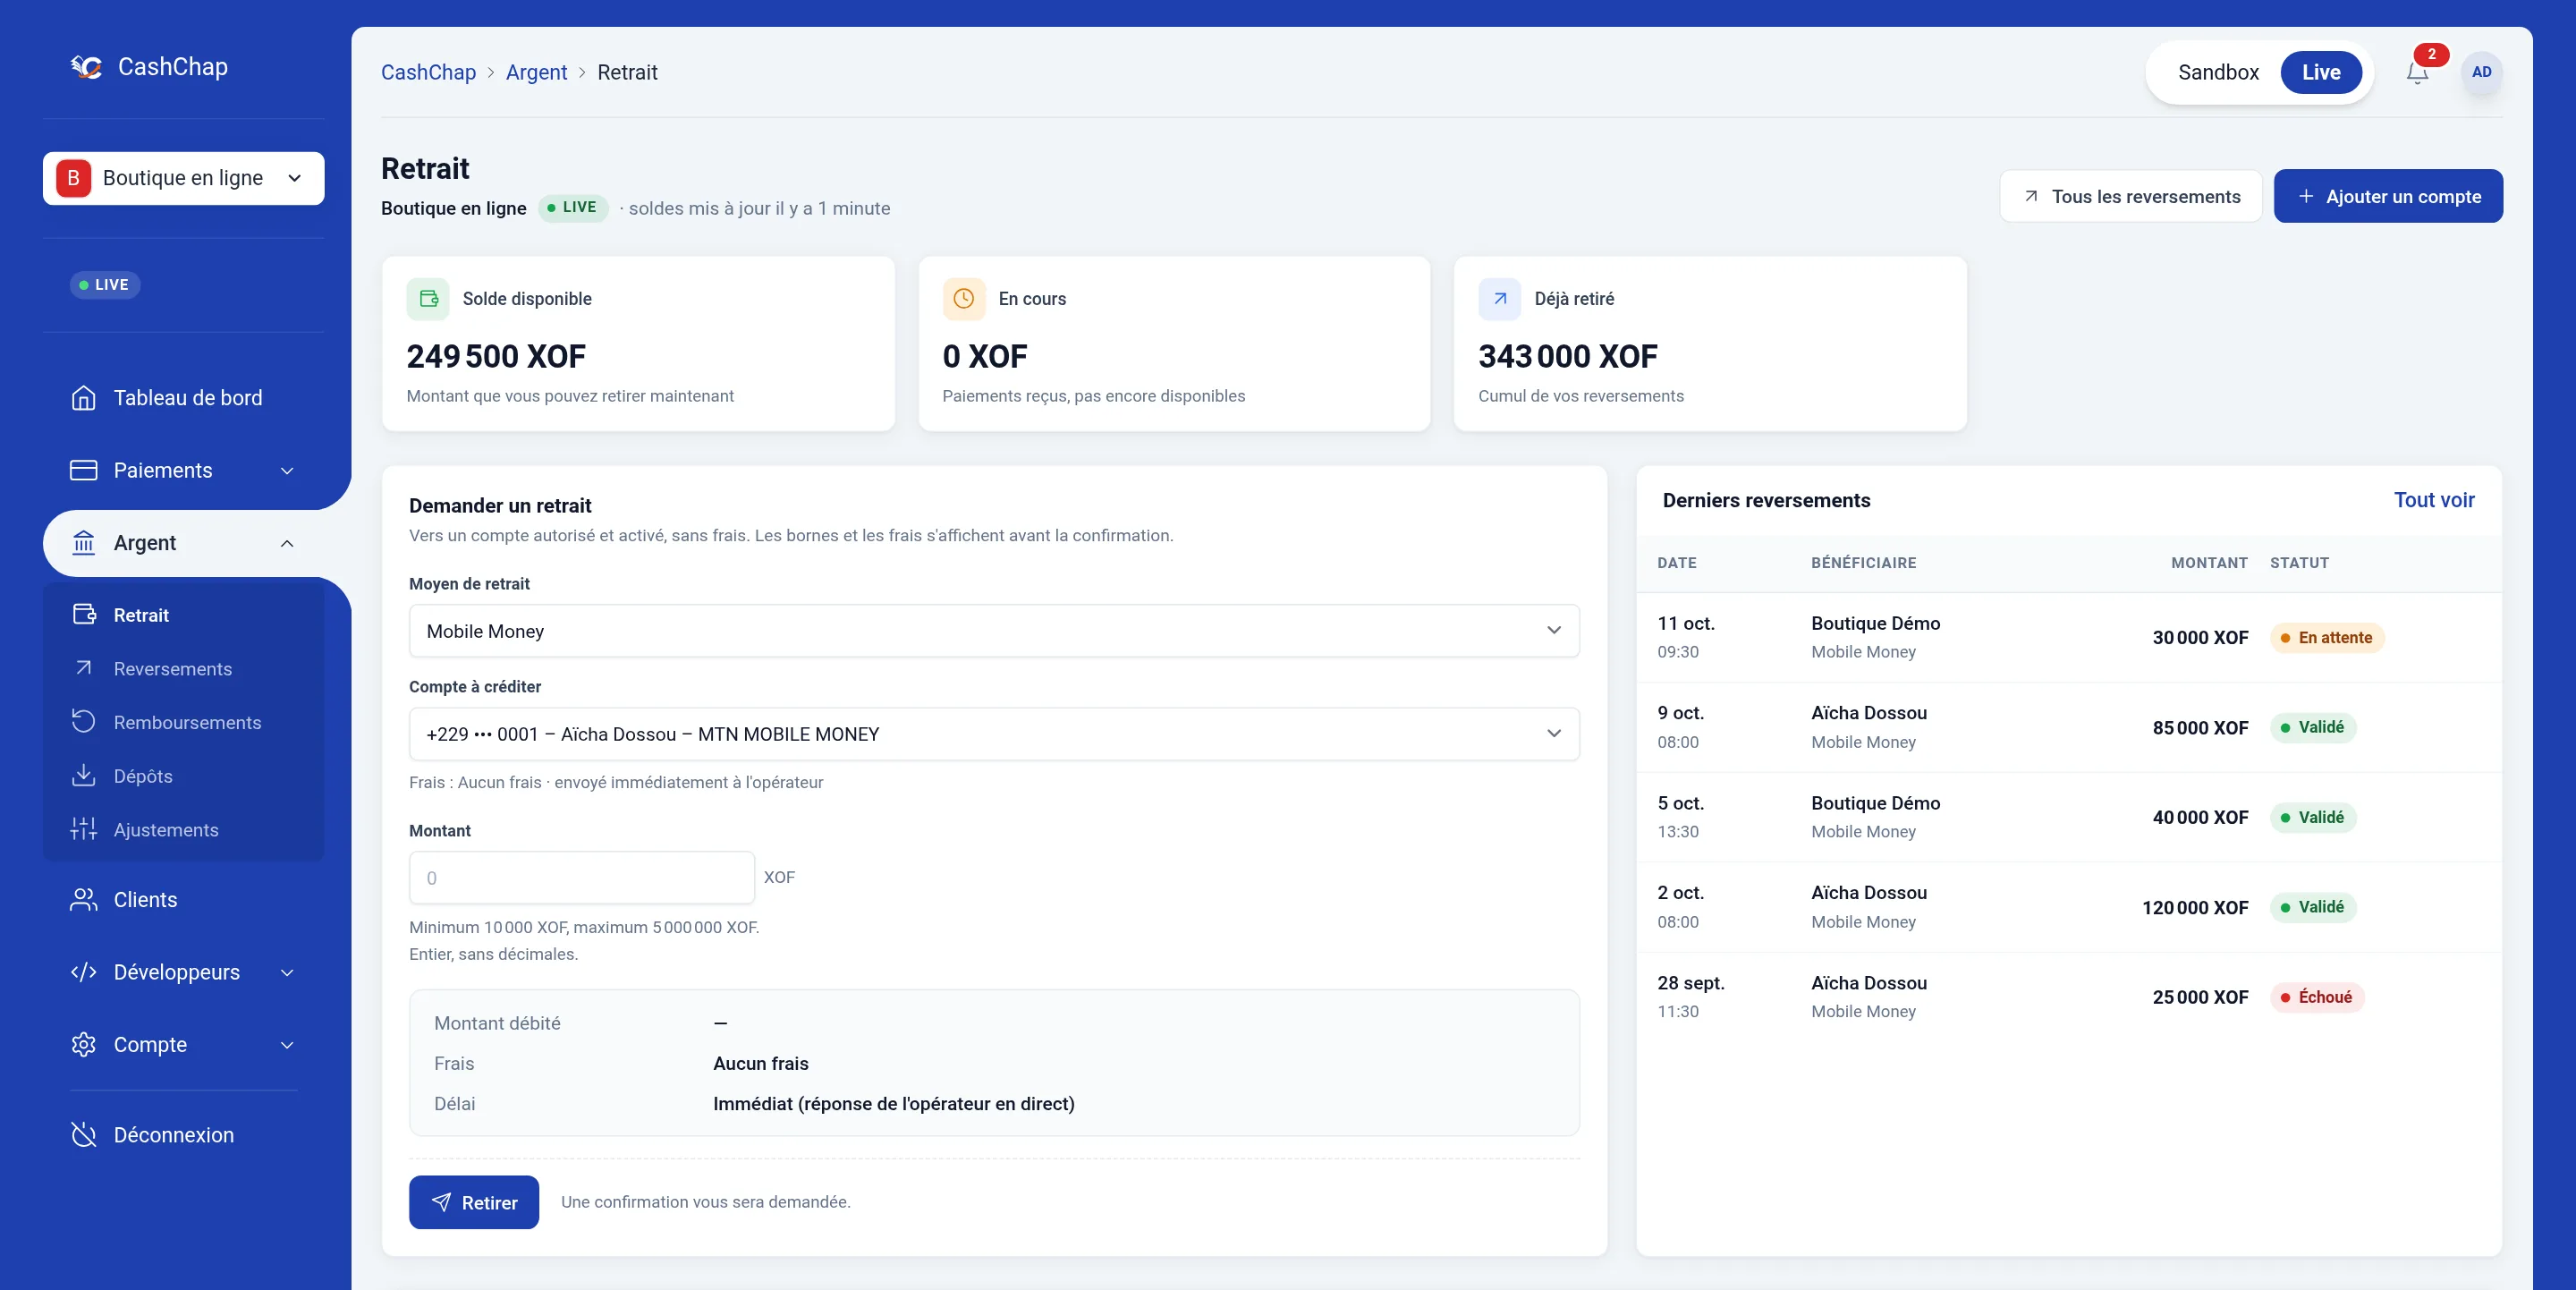Click the CashChap logo icon
Viewport: 2576px width, 1290px height.
(x=87, y=67)
